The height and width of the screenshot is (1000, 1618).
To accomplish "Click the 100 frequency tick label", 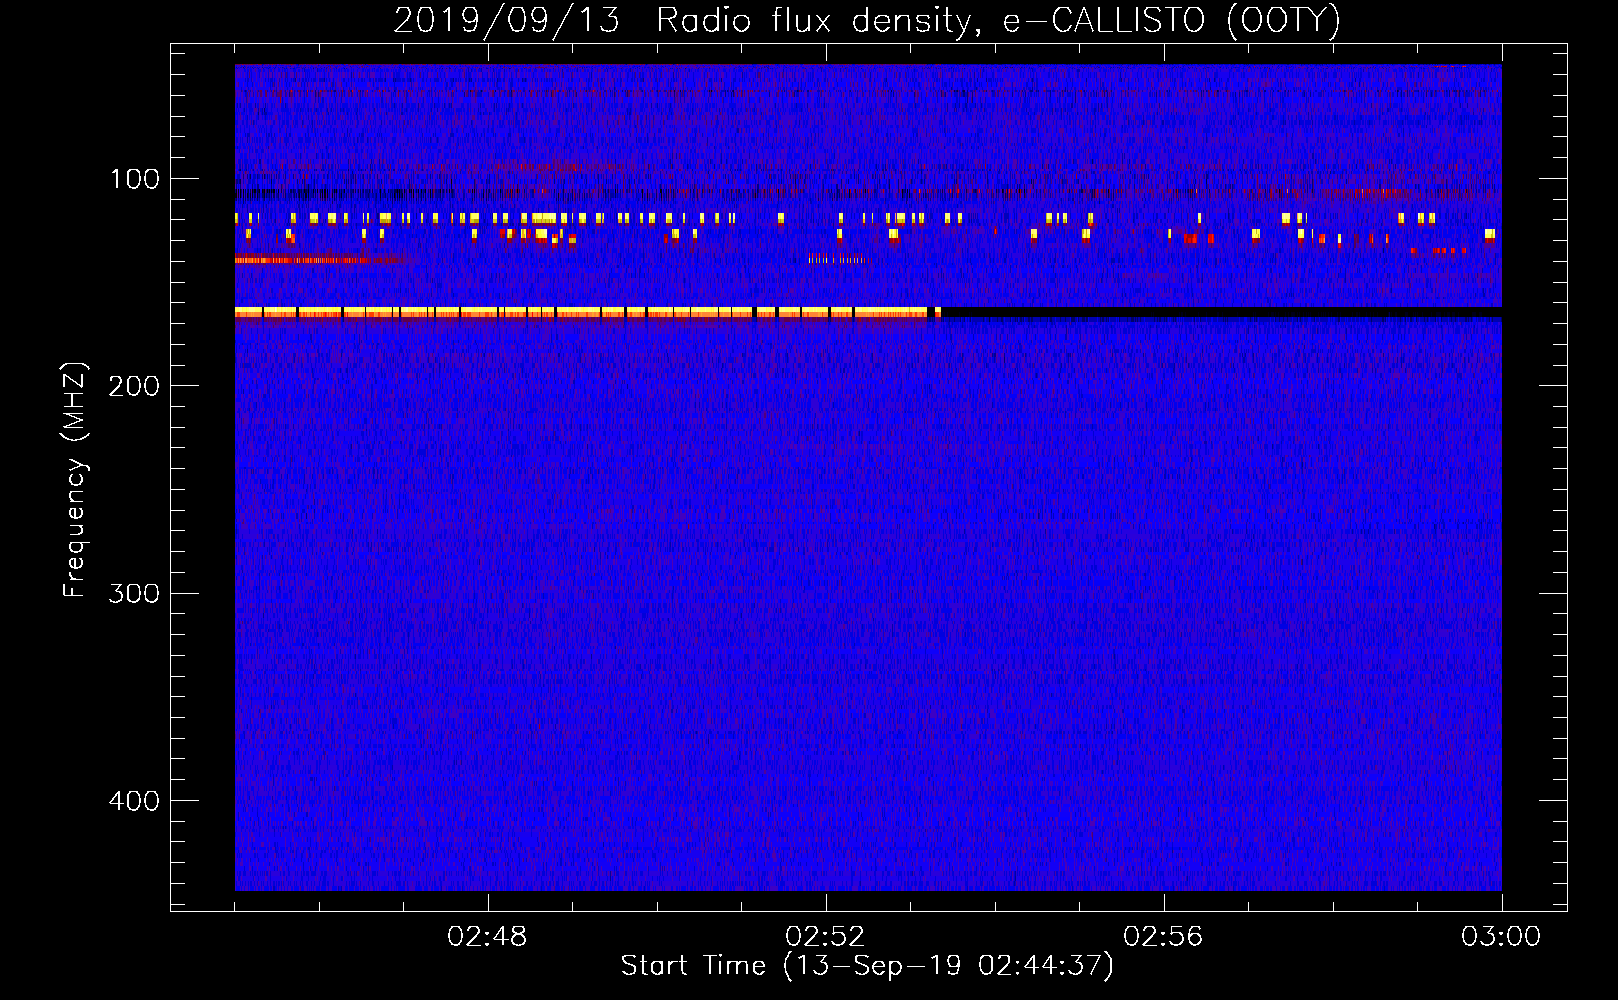I will click(135, 179).
